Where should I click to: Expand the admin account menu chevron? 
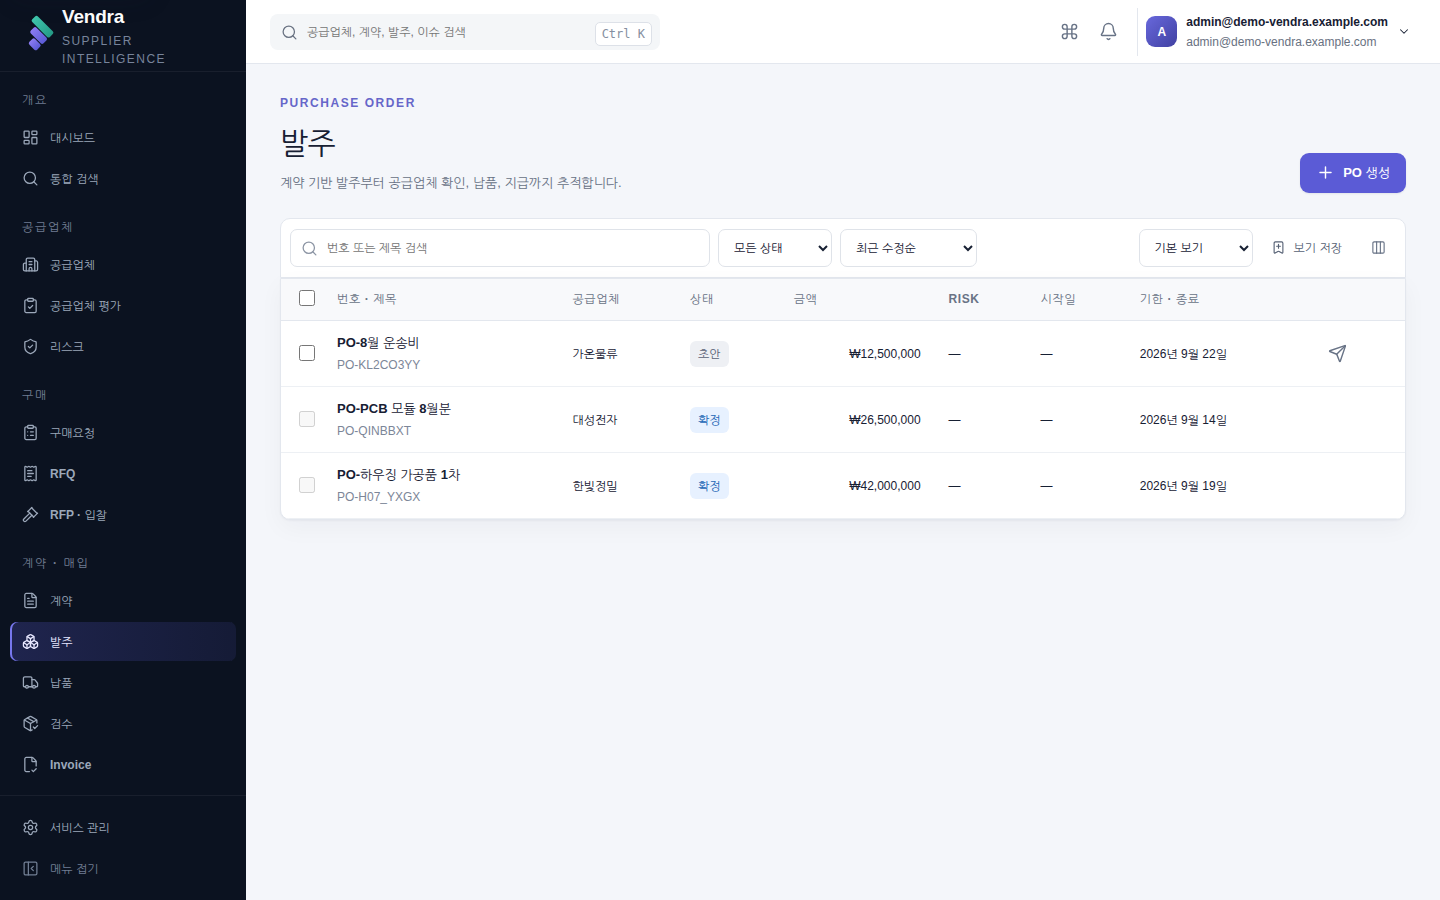(1404, 32)
